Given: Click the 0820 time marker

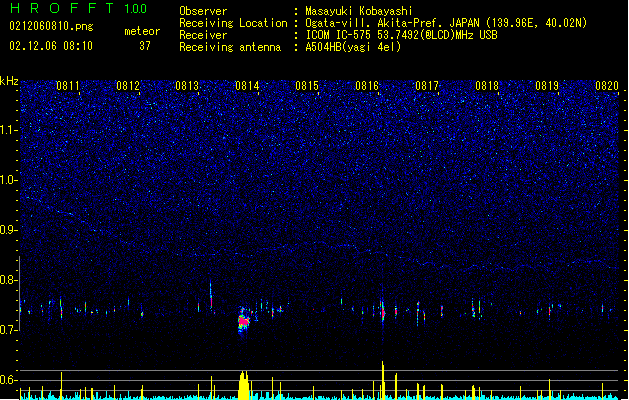Looking at the screenshot, I should 607,86.
